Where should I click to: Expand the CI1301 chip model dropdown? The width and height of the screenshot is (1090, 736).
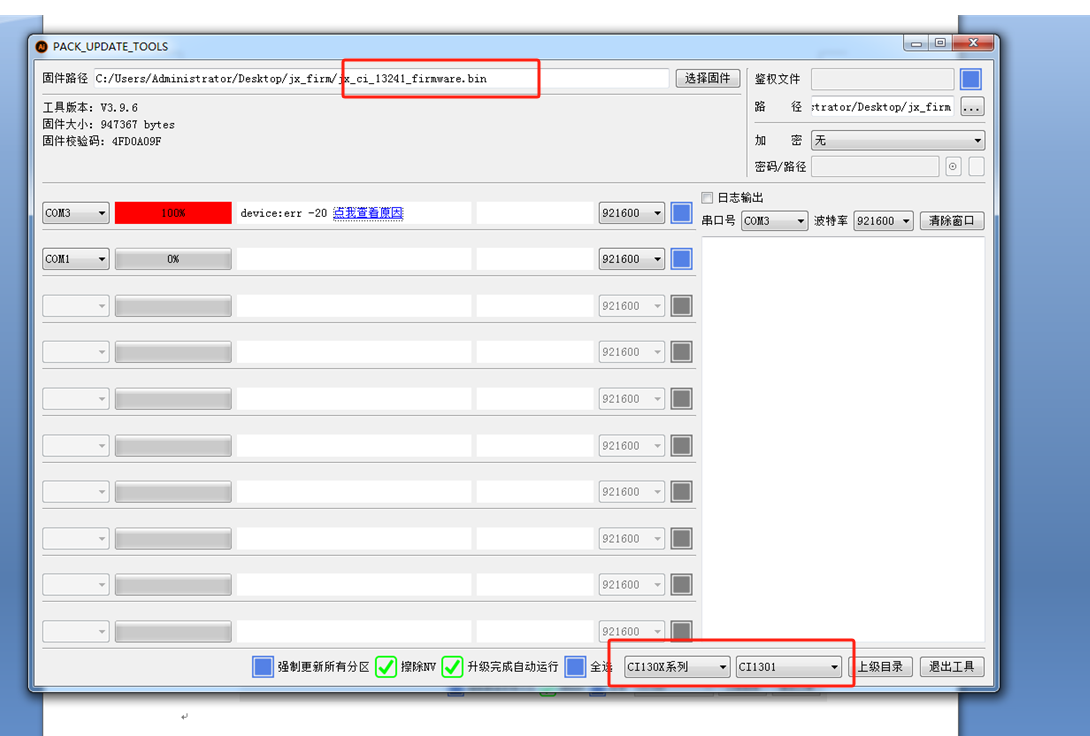pyautogui.click(x=789, y=665)
